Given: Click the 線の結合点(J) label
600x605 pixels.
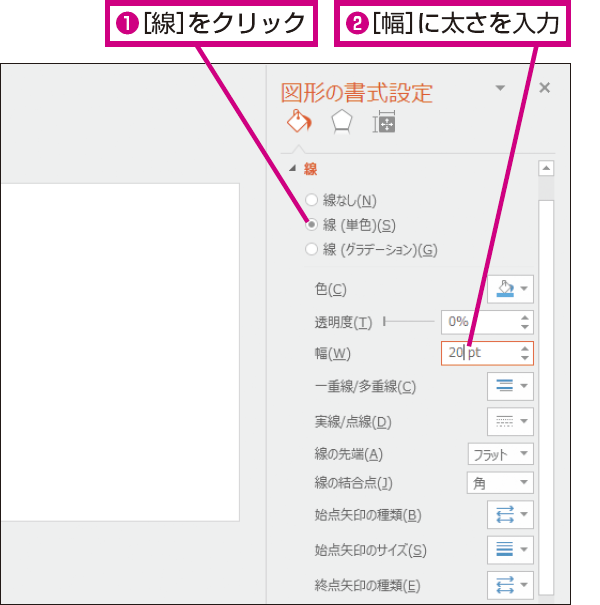Looking at the screenshot, I should point(353,483).
